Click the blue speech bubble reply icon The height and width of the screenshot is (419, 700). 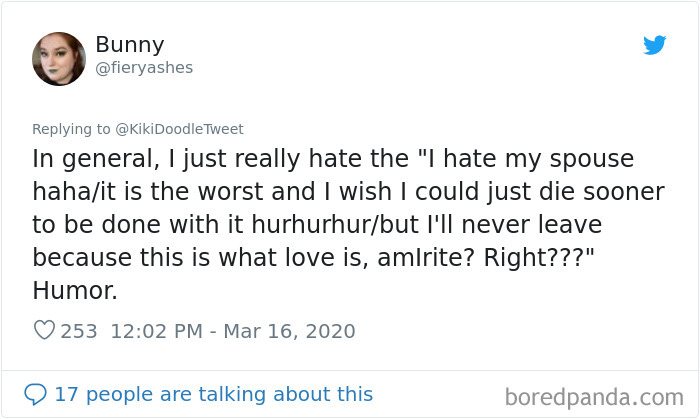pyautogui.click(x=35, y=394)
